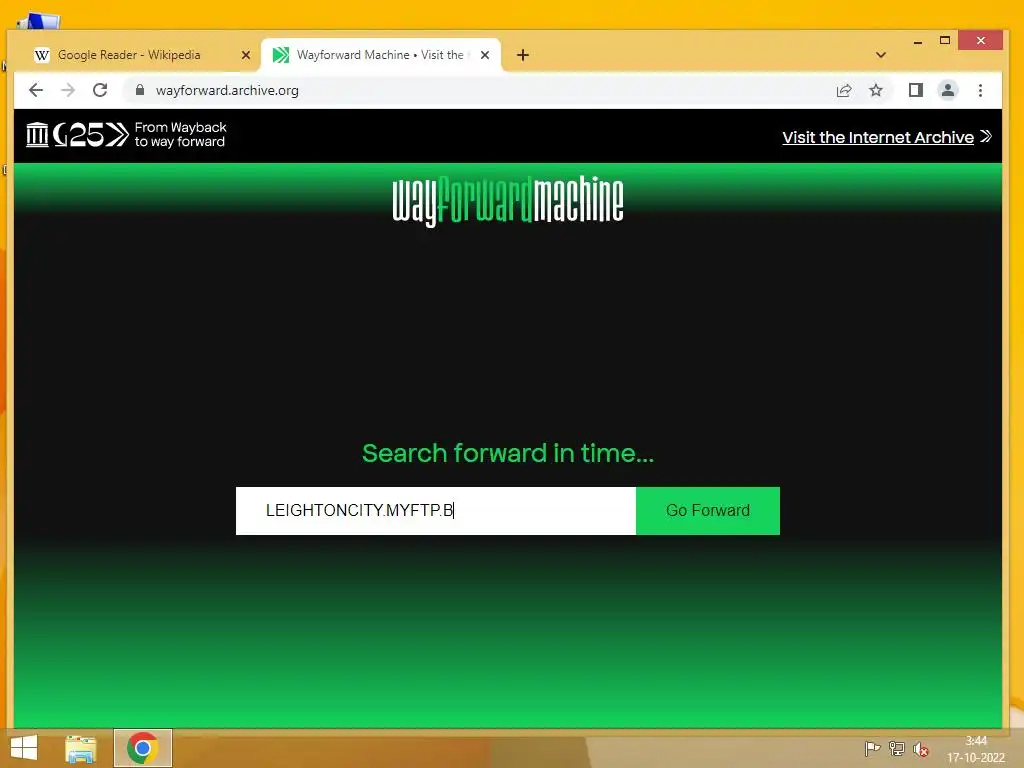1024x768 pixels.
Task: Open the Chrome profile avatar
Action: 948,90
